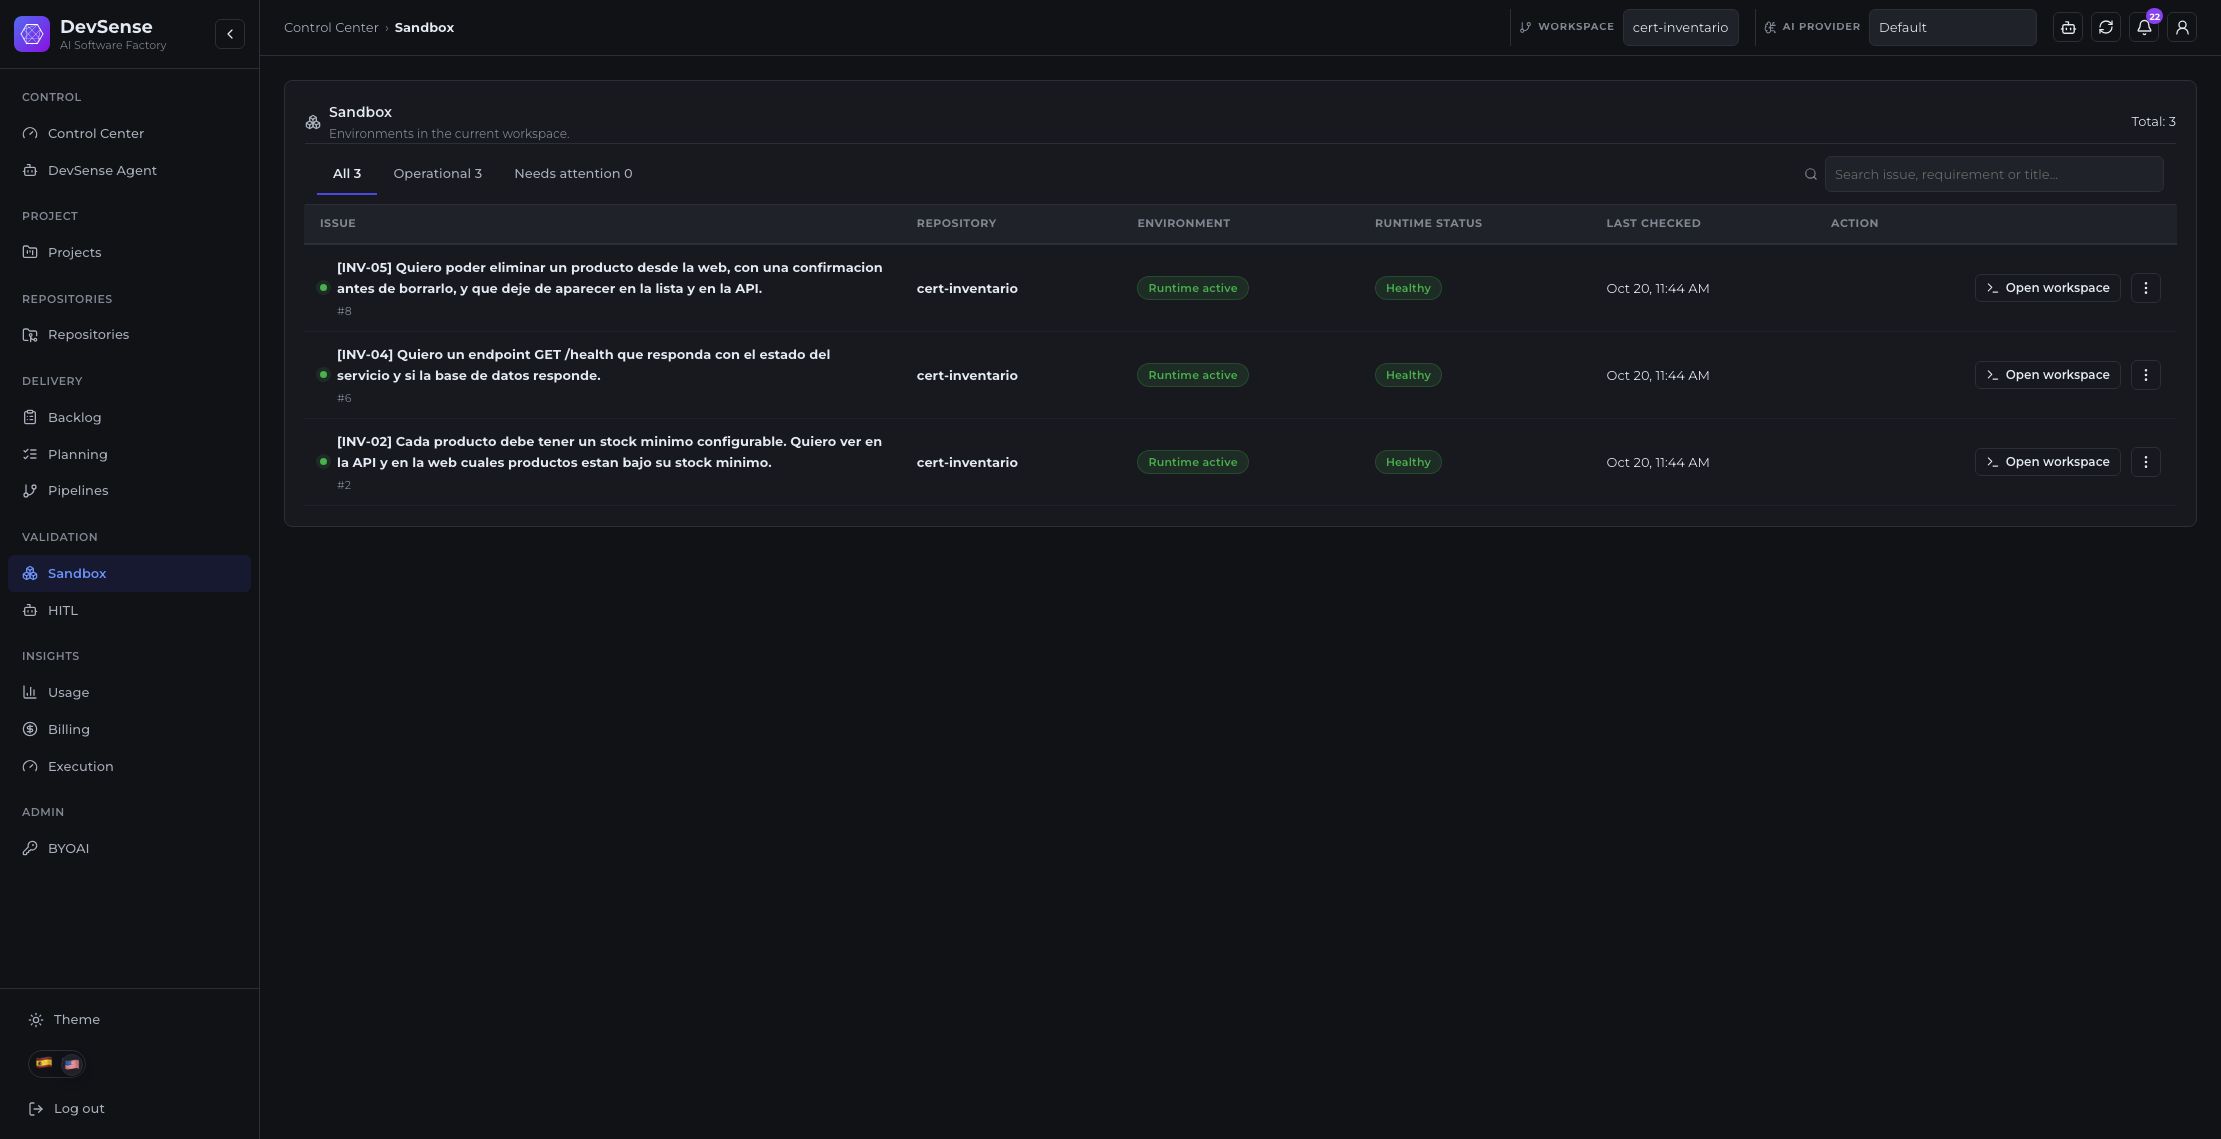
Task: Click the refresh icon in the top bar
Action: (2106, 28)
